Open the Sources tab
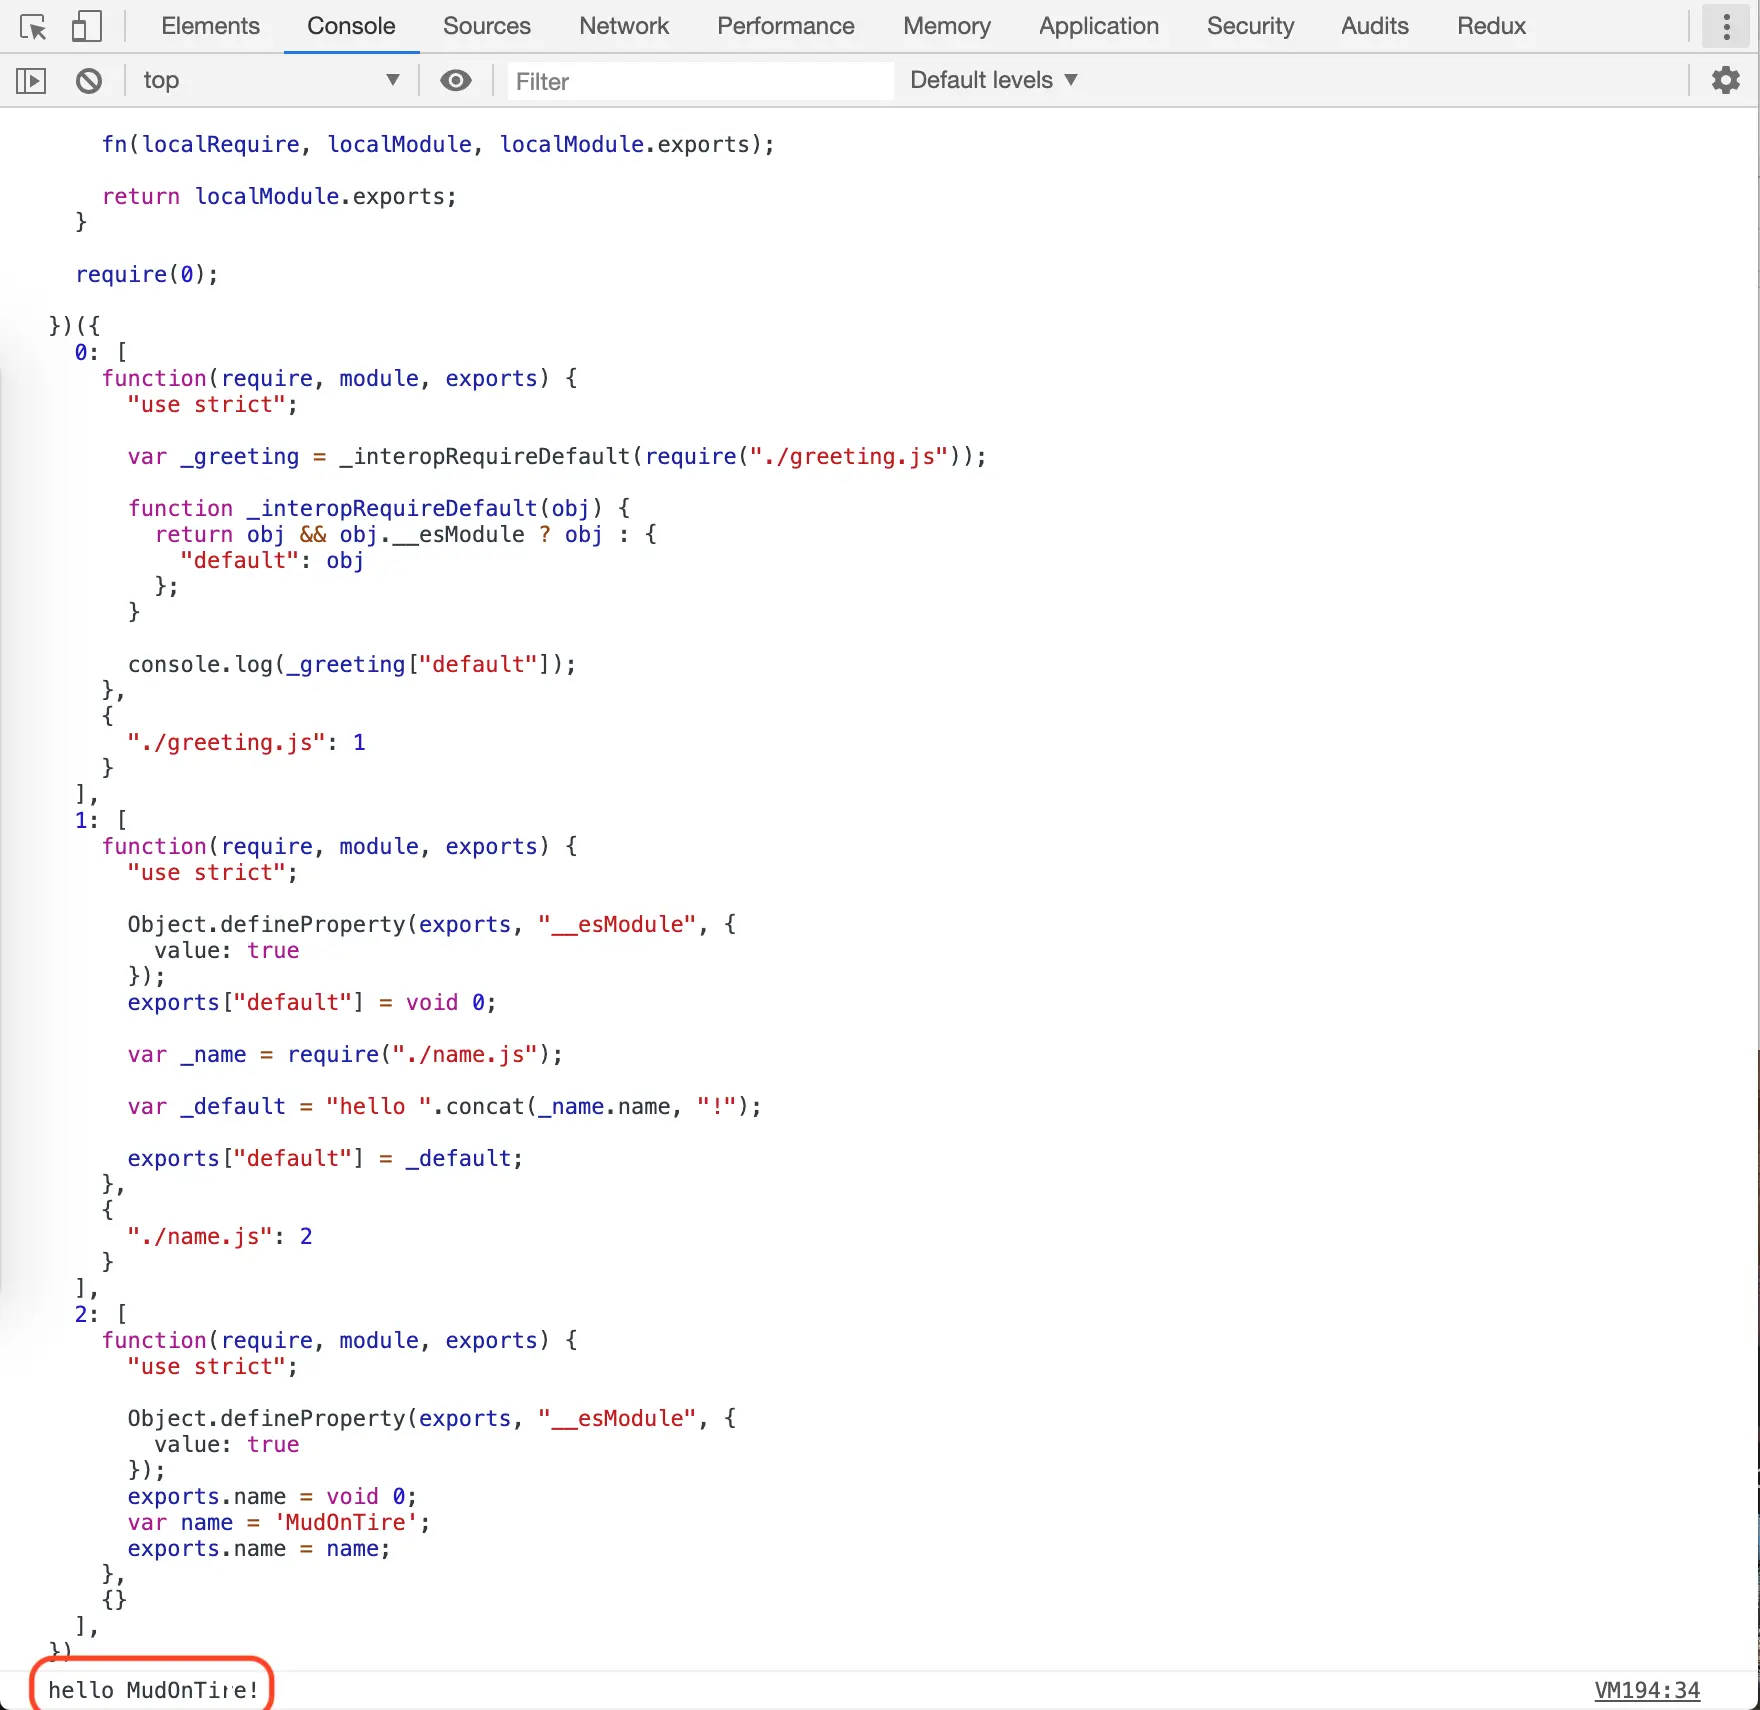Image resolution: width=1760 pixels, height=1710 pixels. [x=487, y=26]
